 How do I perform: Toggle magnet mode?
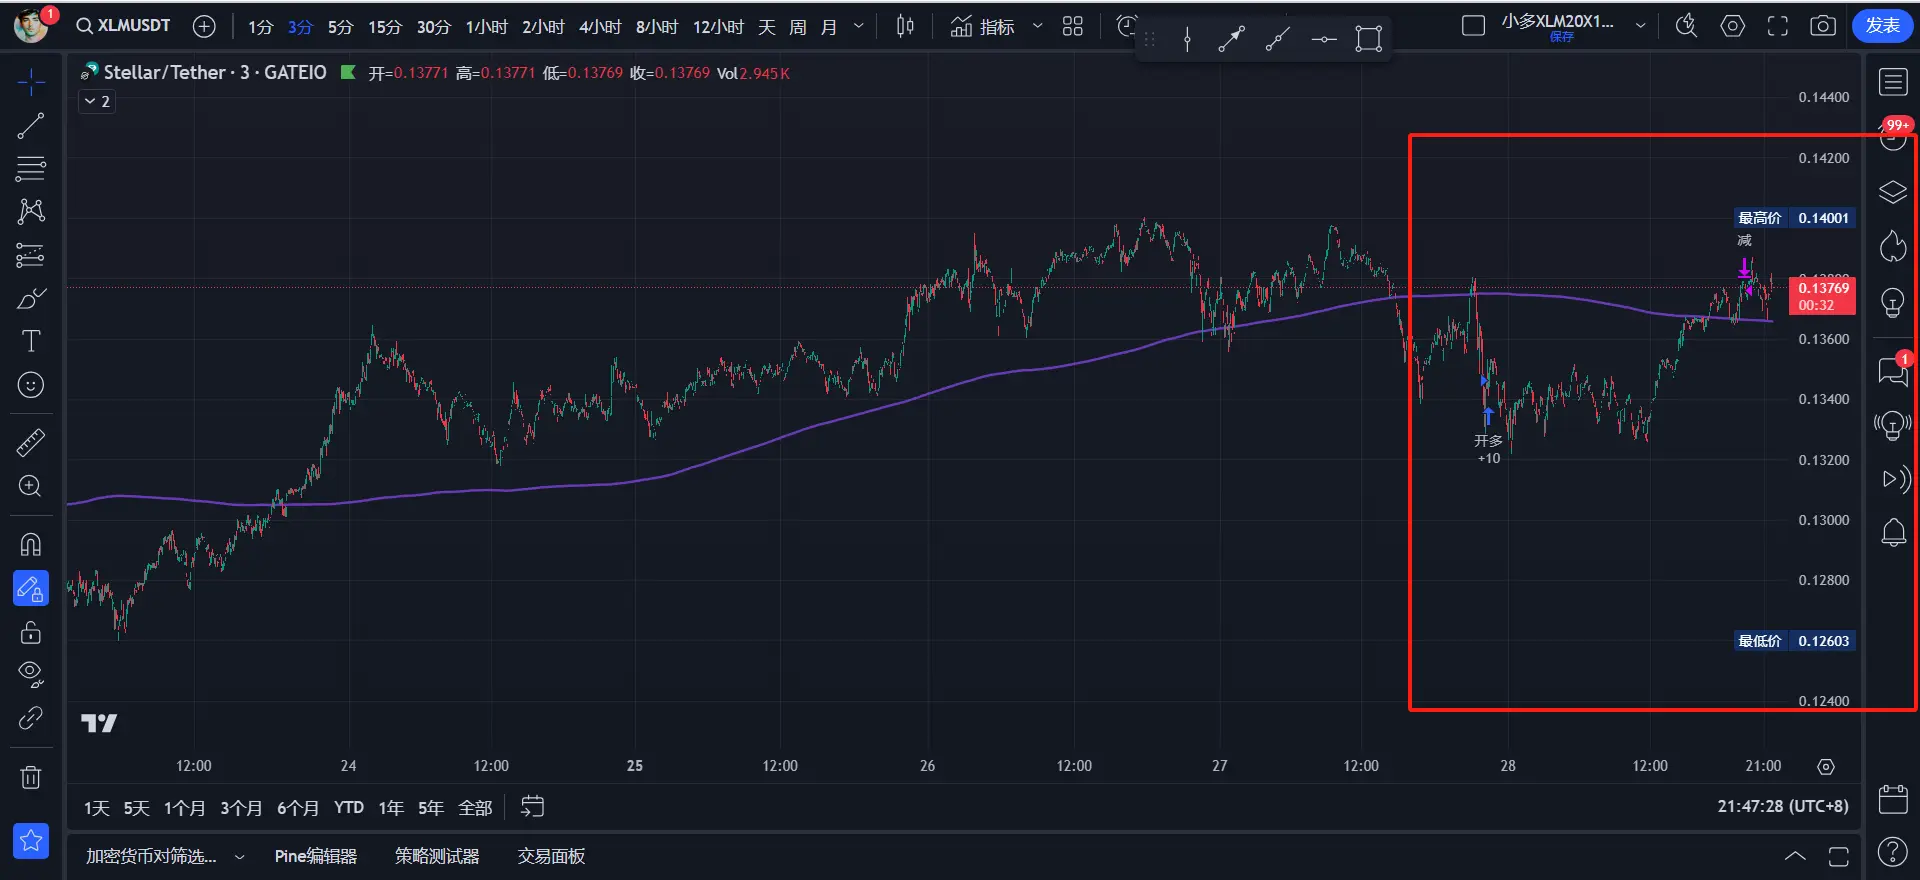[x=31, y=544]
